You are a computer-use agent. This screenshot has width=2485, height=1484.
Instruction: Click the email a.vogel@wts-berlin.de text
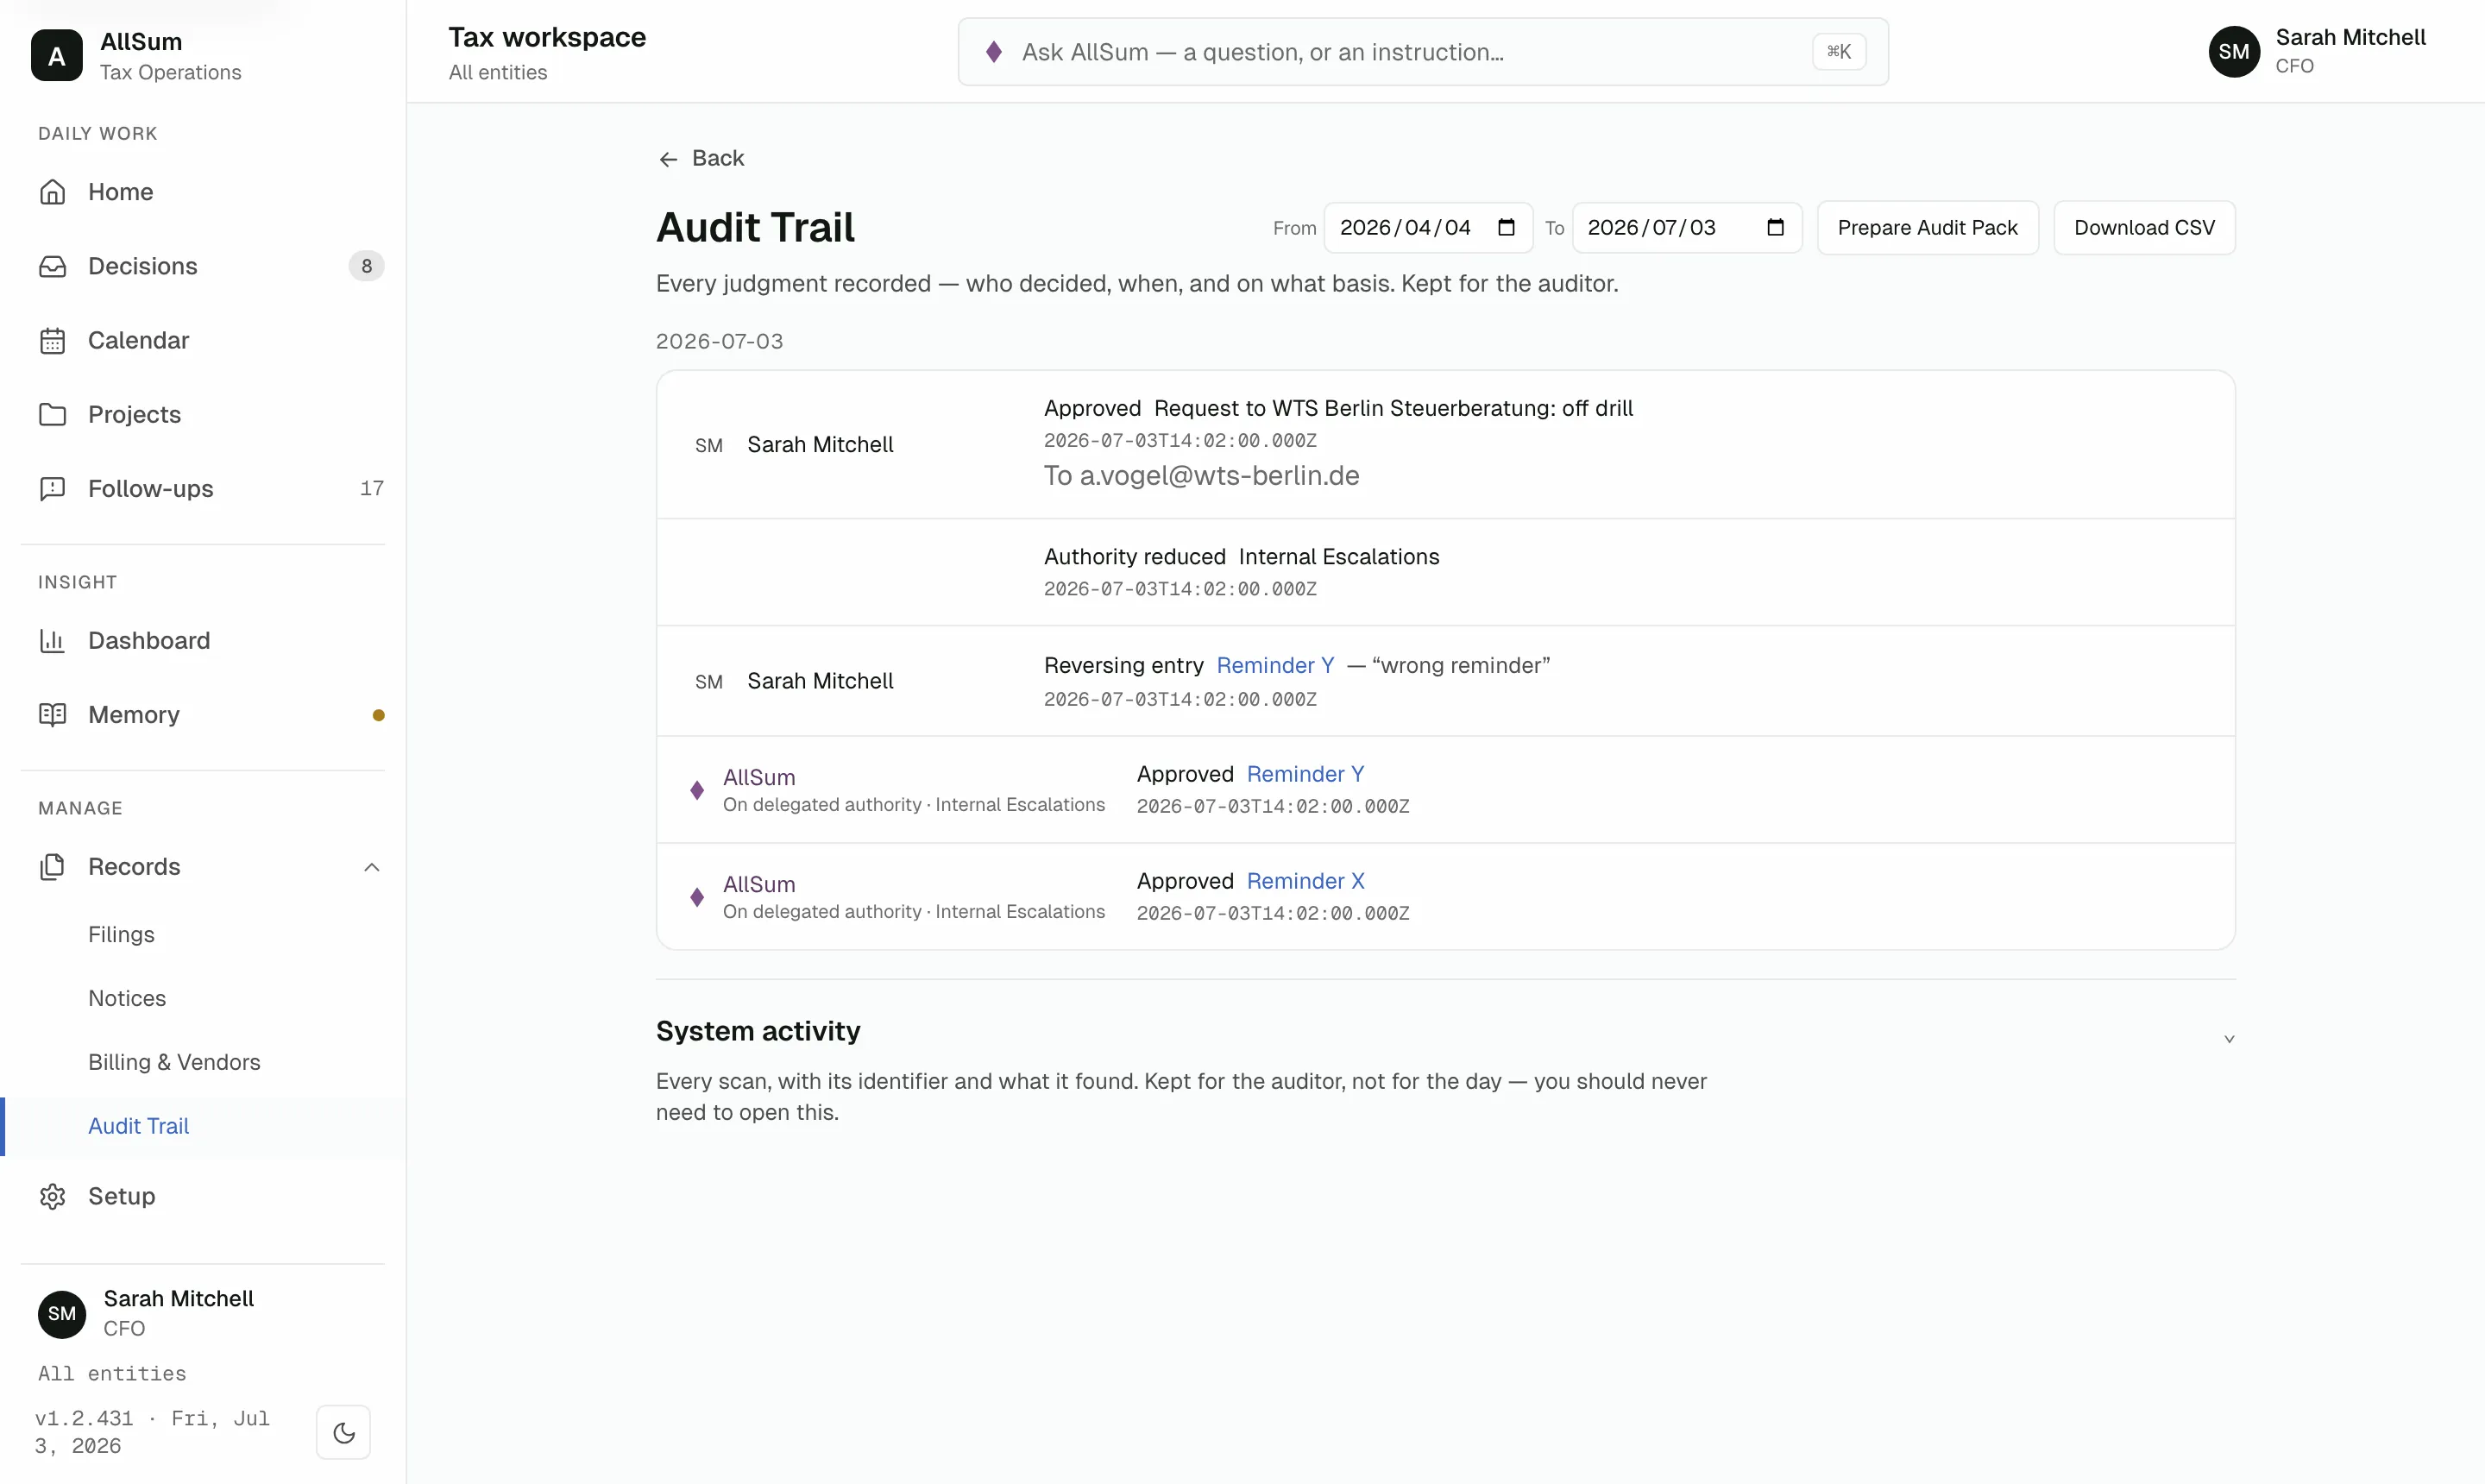click(x=1219, y=476)
